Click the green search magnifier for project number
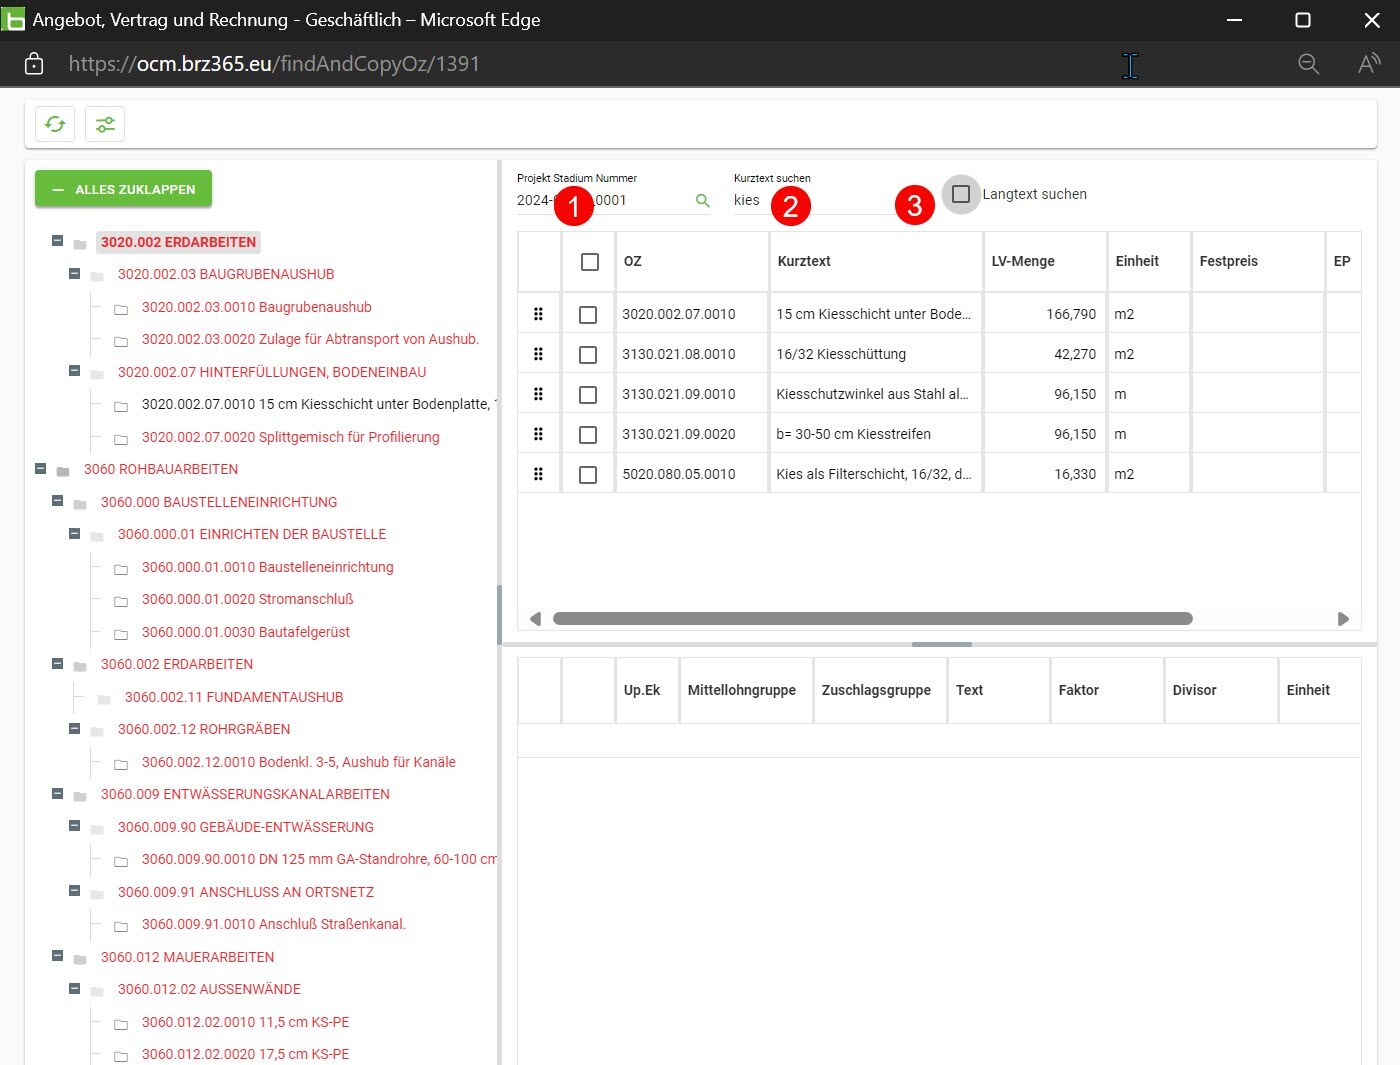This screenshot has width=1400, height=1065. pos(702,201)
